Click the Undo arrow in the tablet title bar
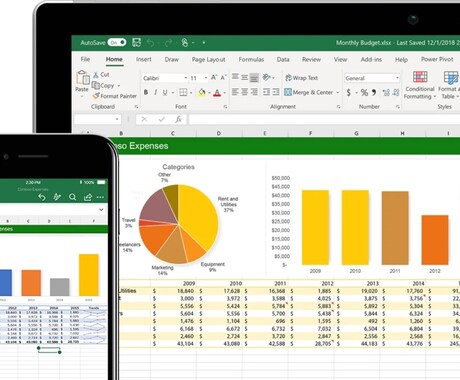Image resolution: width=460 pixels, height=380 pixels. point(151,42)
